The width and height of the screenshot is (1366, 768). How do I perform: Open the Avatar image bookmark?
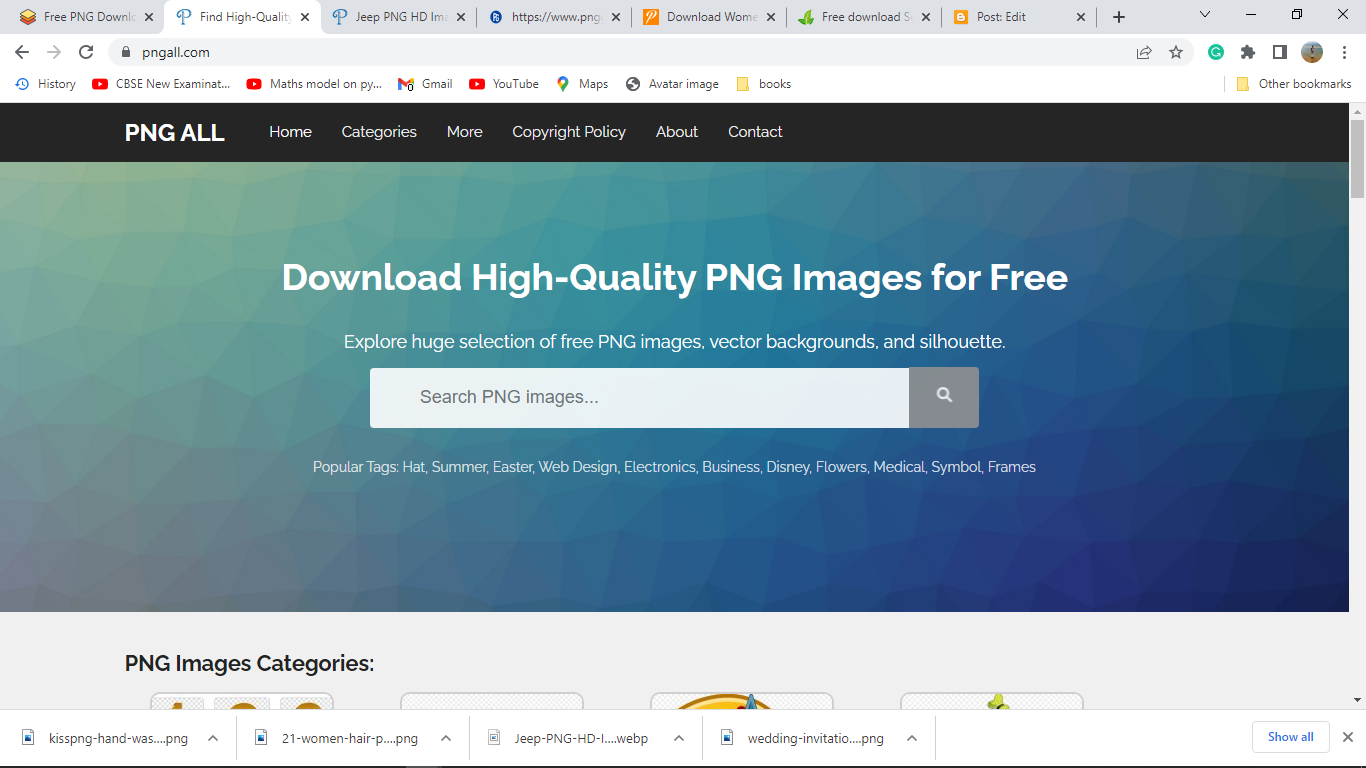(672, 84)
